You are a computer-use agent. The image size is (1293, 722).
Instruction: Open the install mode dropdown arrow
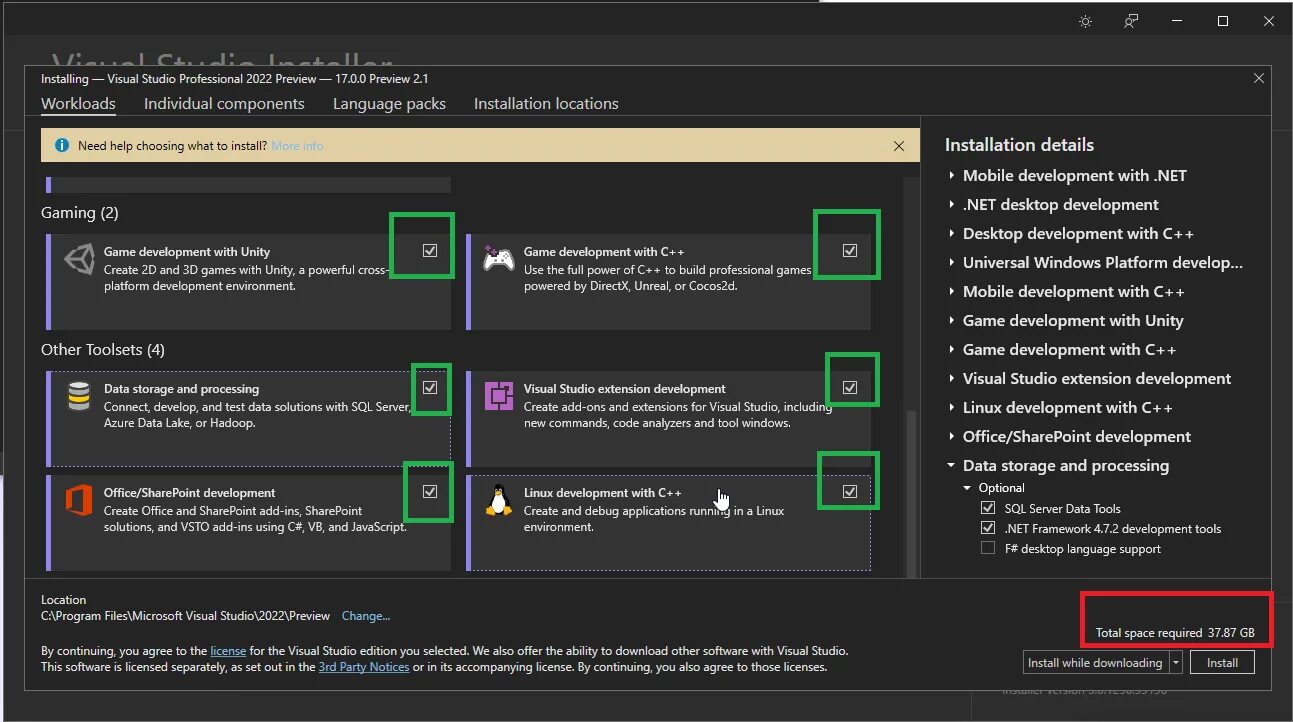click(1176, 662)
